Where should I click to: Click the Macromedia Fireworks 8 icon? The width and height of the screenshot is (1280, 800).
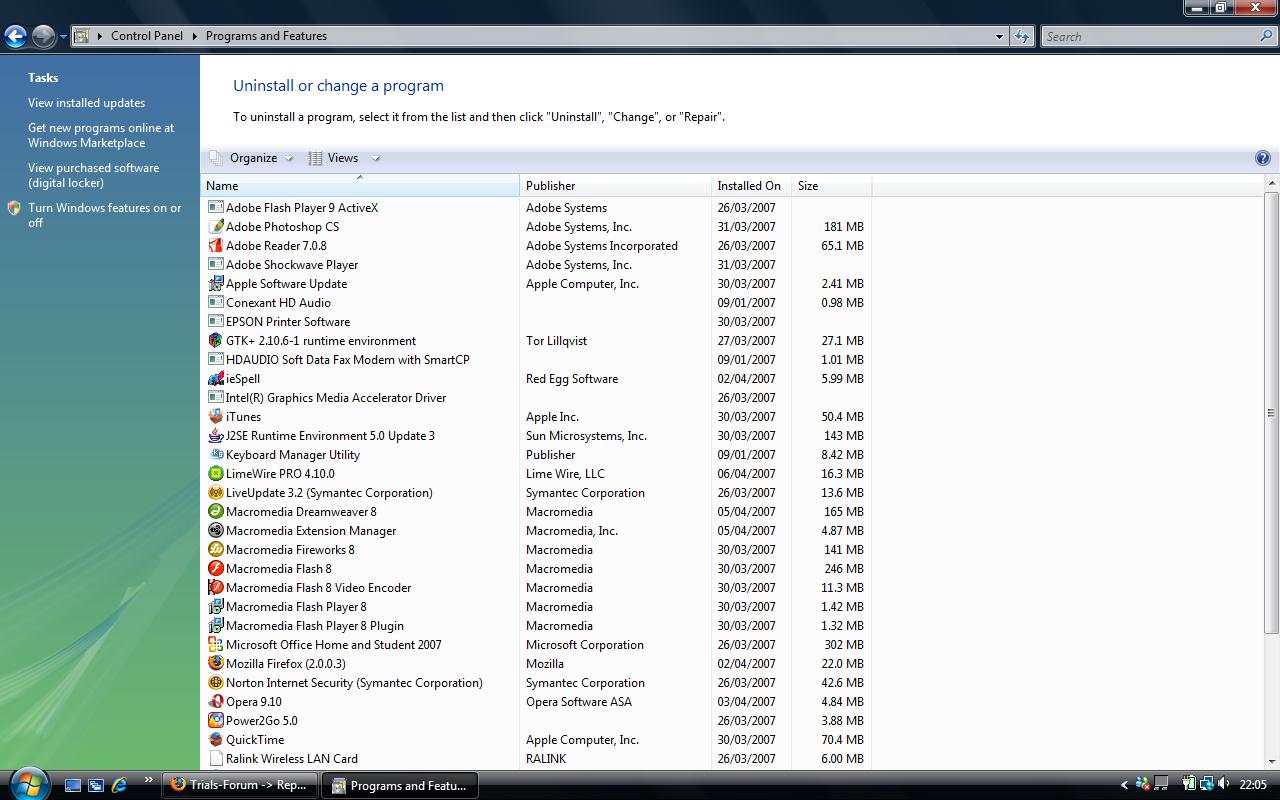point(215,550)
